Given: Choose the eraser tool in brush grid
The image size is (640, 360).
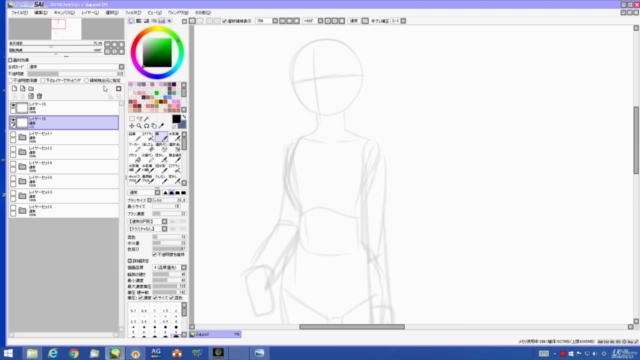Looking at the screenshot, I should (x=148, y=147).
